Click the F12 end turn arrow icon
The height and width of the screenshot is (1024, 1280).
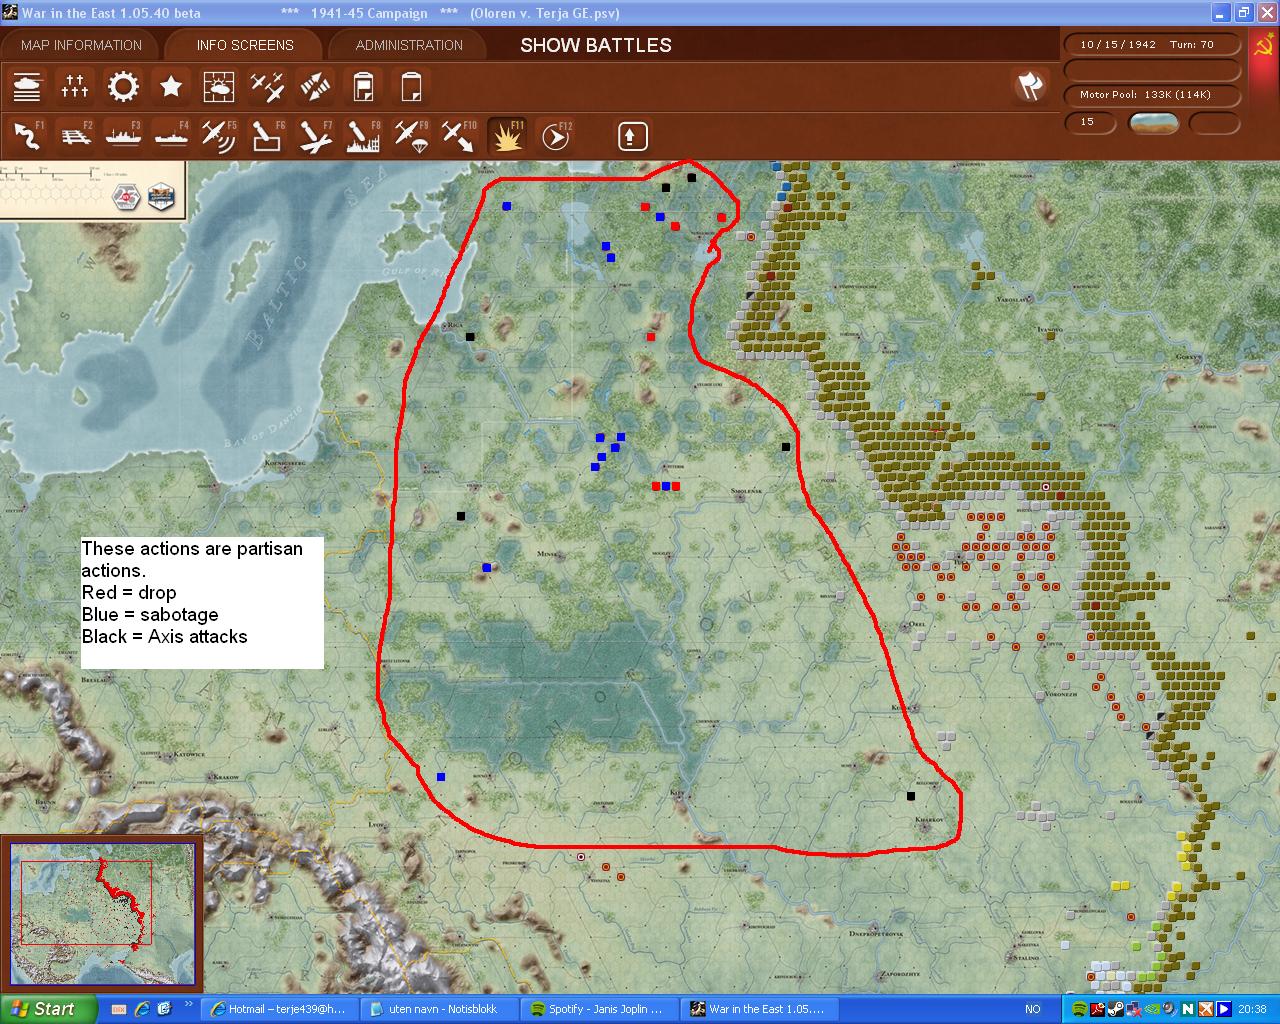[555, 136]
